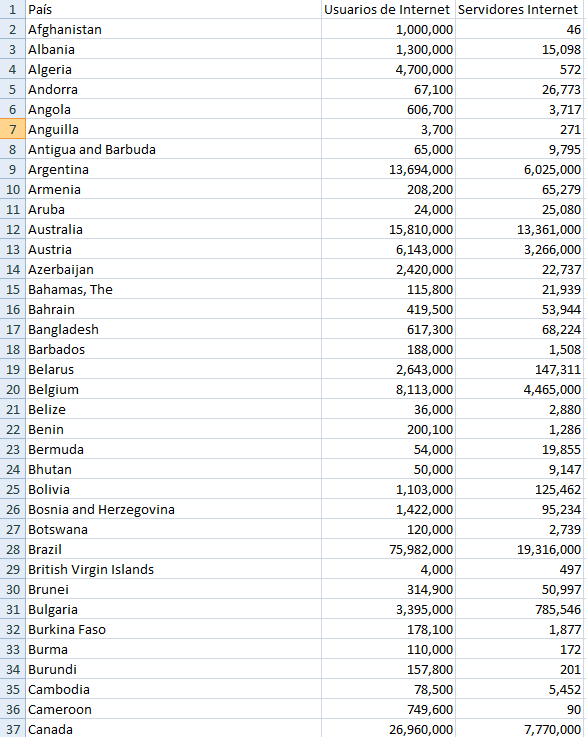Select the Servidores Internet header cell
The image size is (586, 737).
(520, 9)
